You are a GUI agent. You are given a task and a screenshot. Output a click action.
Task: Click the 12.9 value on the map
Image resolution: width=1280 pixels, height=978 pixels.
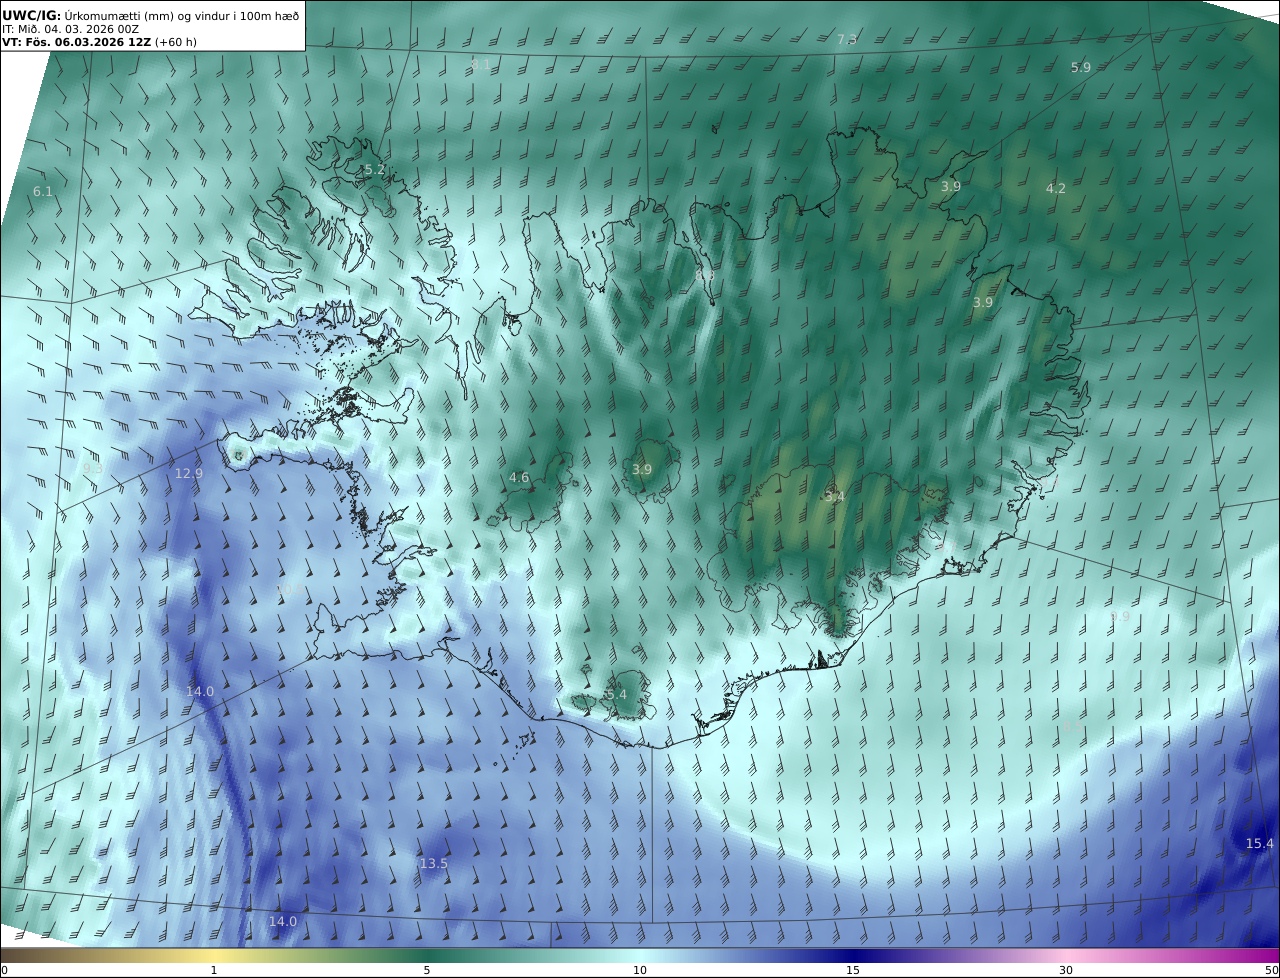click(189, 473)
